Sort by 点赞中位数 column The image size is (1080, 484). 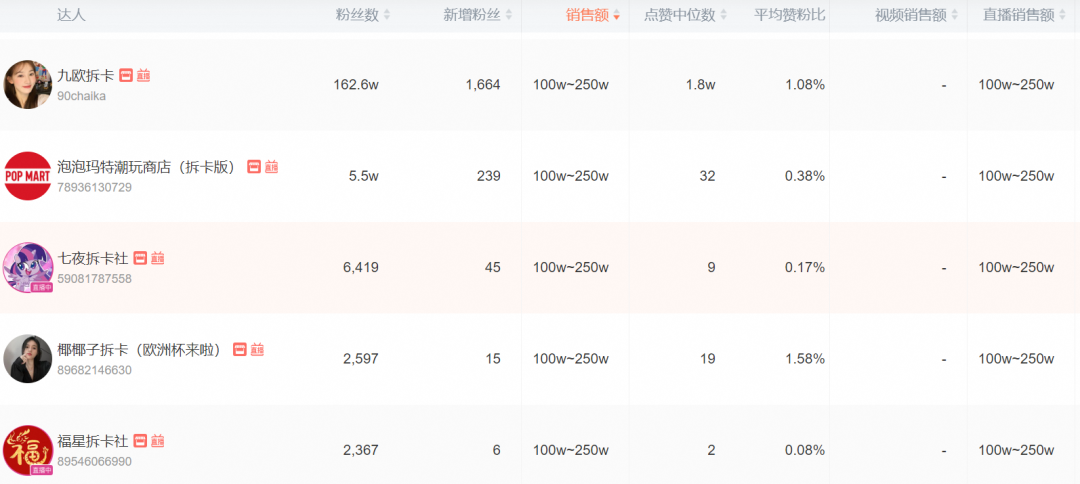[686, 15]
